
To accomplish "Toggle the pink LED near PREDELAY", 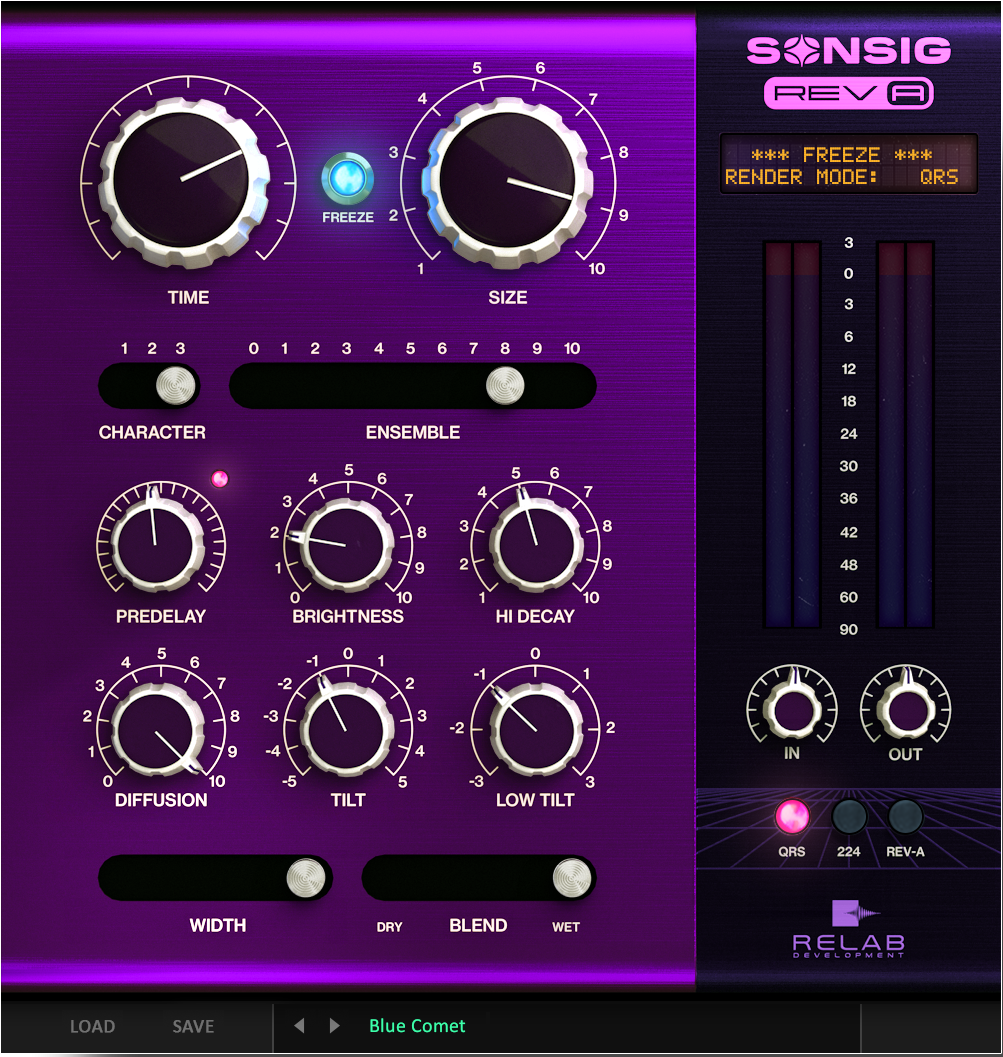I will pos(220,479).
